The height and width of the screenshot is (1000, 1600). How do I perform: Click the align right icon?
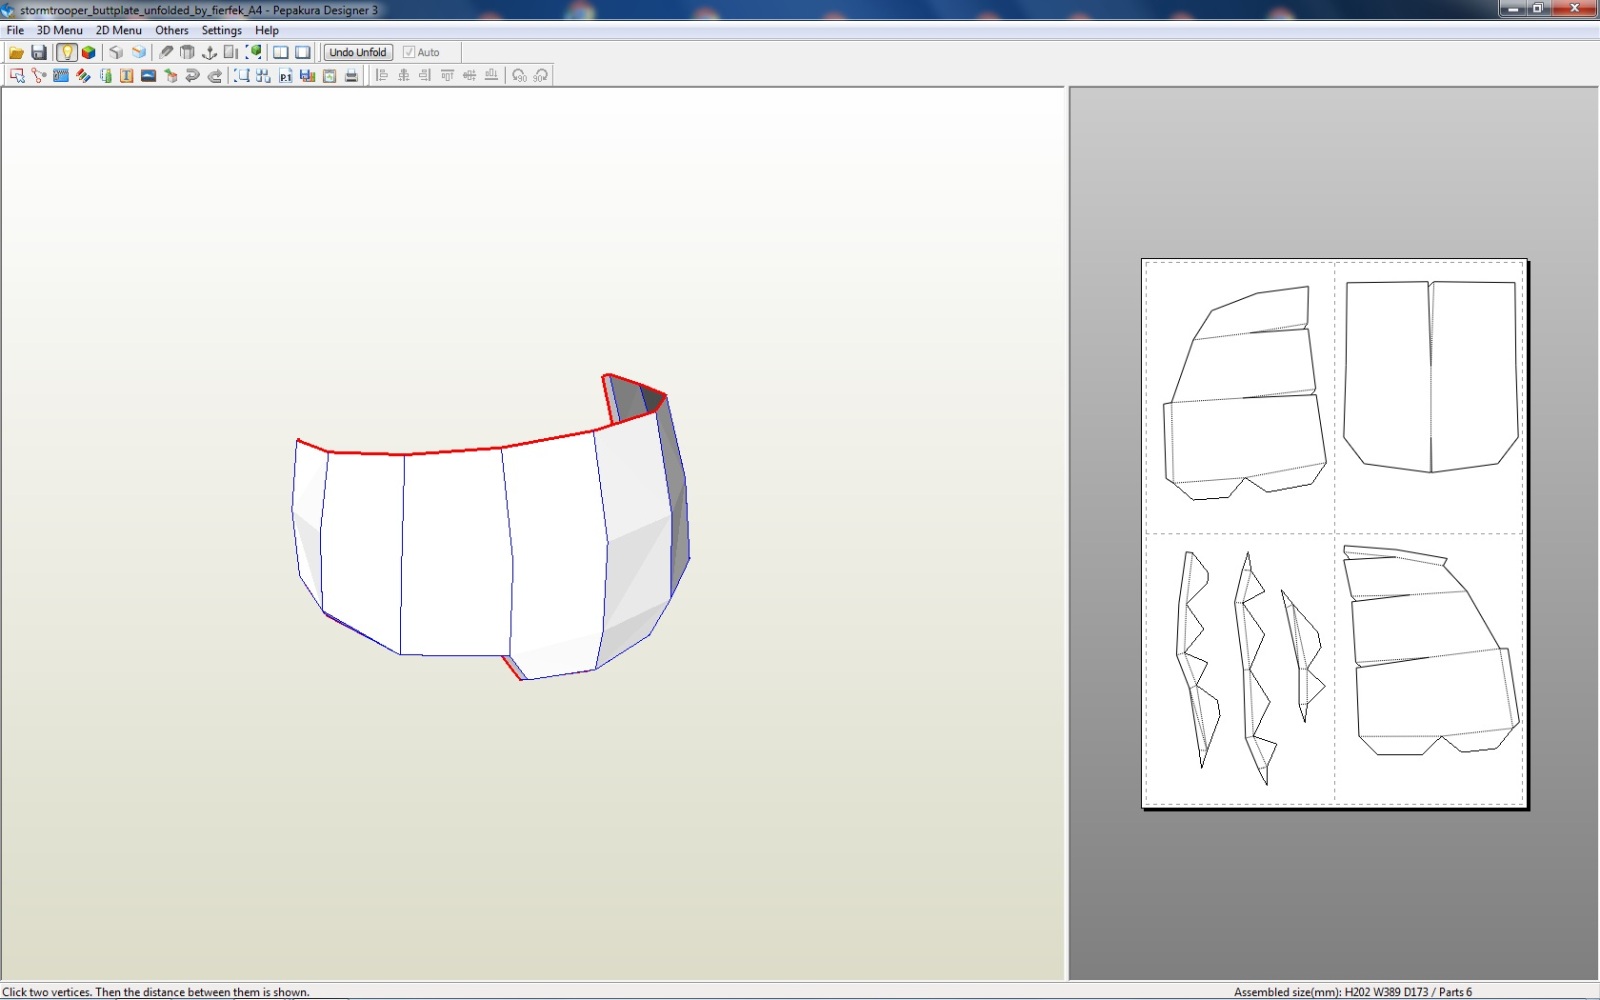426,75
